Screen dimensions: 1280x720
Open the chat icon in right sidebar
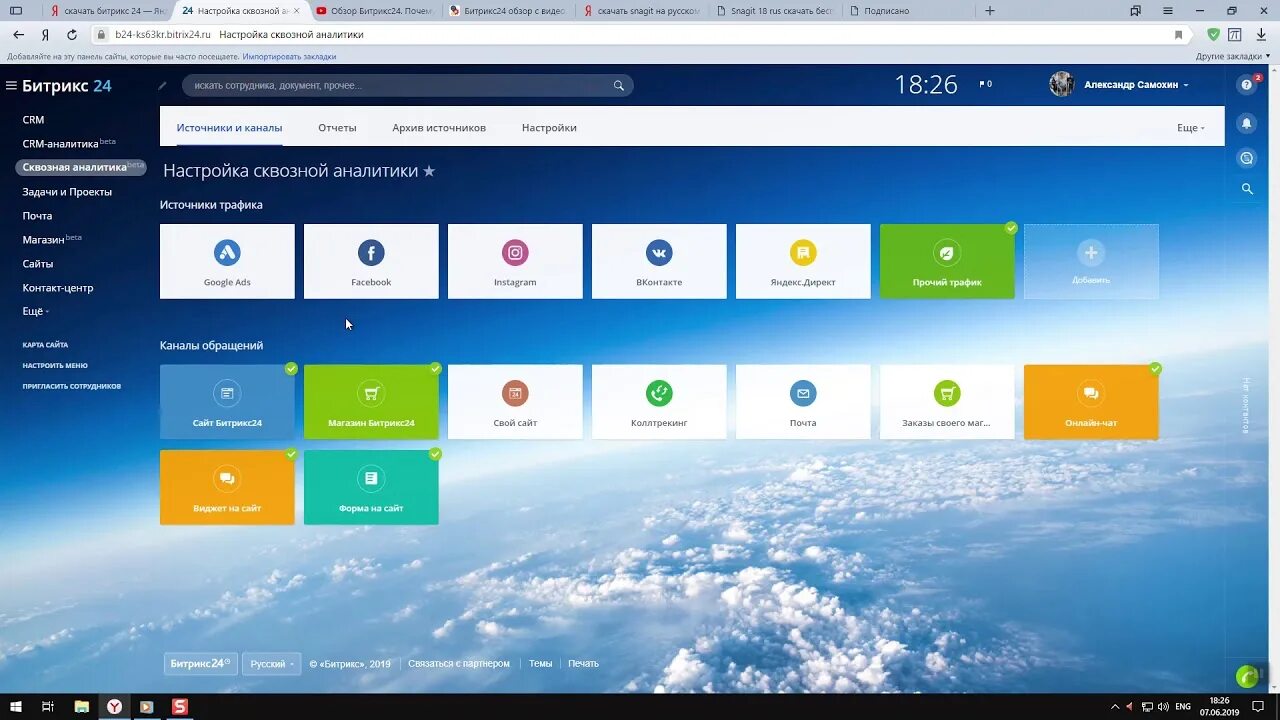click(x=1246, y=158)
